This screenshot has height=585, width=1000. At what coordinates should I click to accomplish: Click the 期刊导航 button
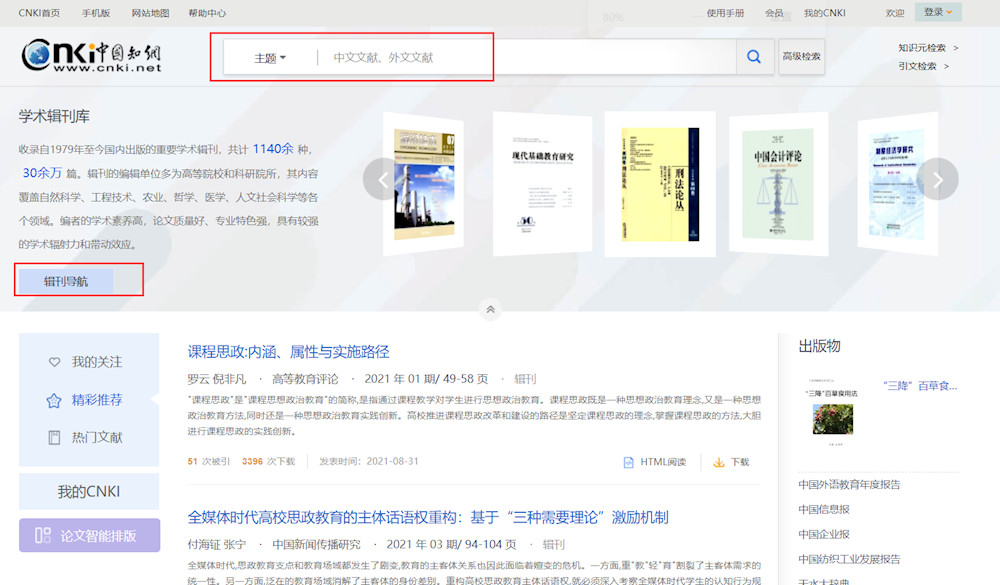pyautogui.click(x=66, y=281)
